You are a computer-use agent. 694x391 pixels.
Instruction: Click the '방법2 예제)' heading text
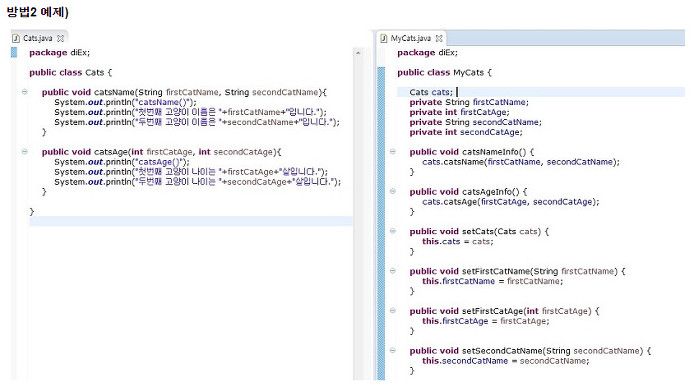coord(38,12)
